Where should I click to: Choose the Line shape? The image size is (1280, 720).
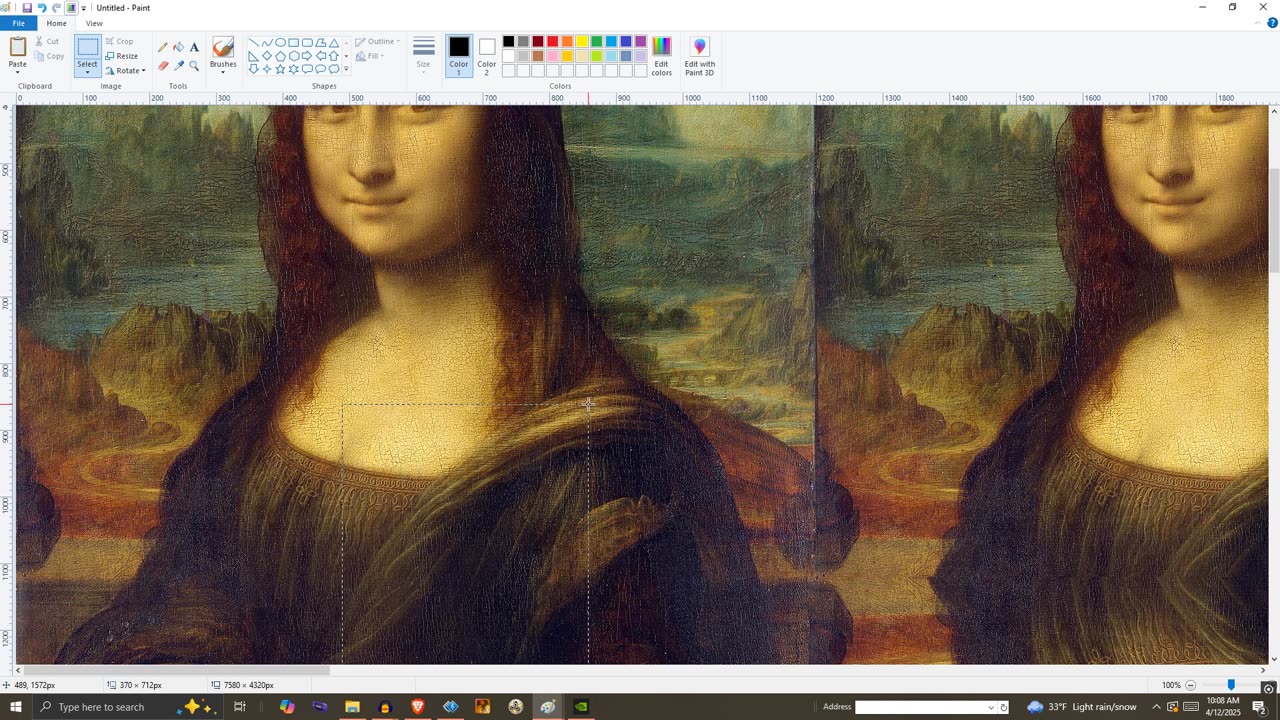point(254,43)
